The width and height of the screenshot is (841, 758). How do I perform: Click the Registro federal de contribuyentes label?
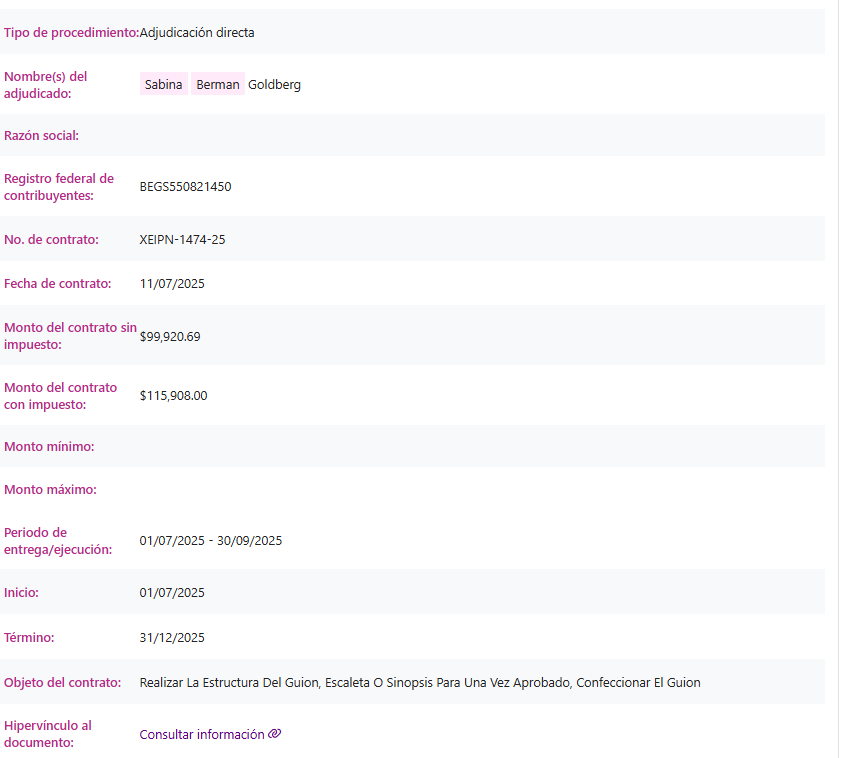coord(58,187)
